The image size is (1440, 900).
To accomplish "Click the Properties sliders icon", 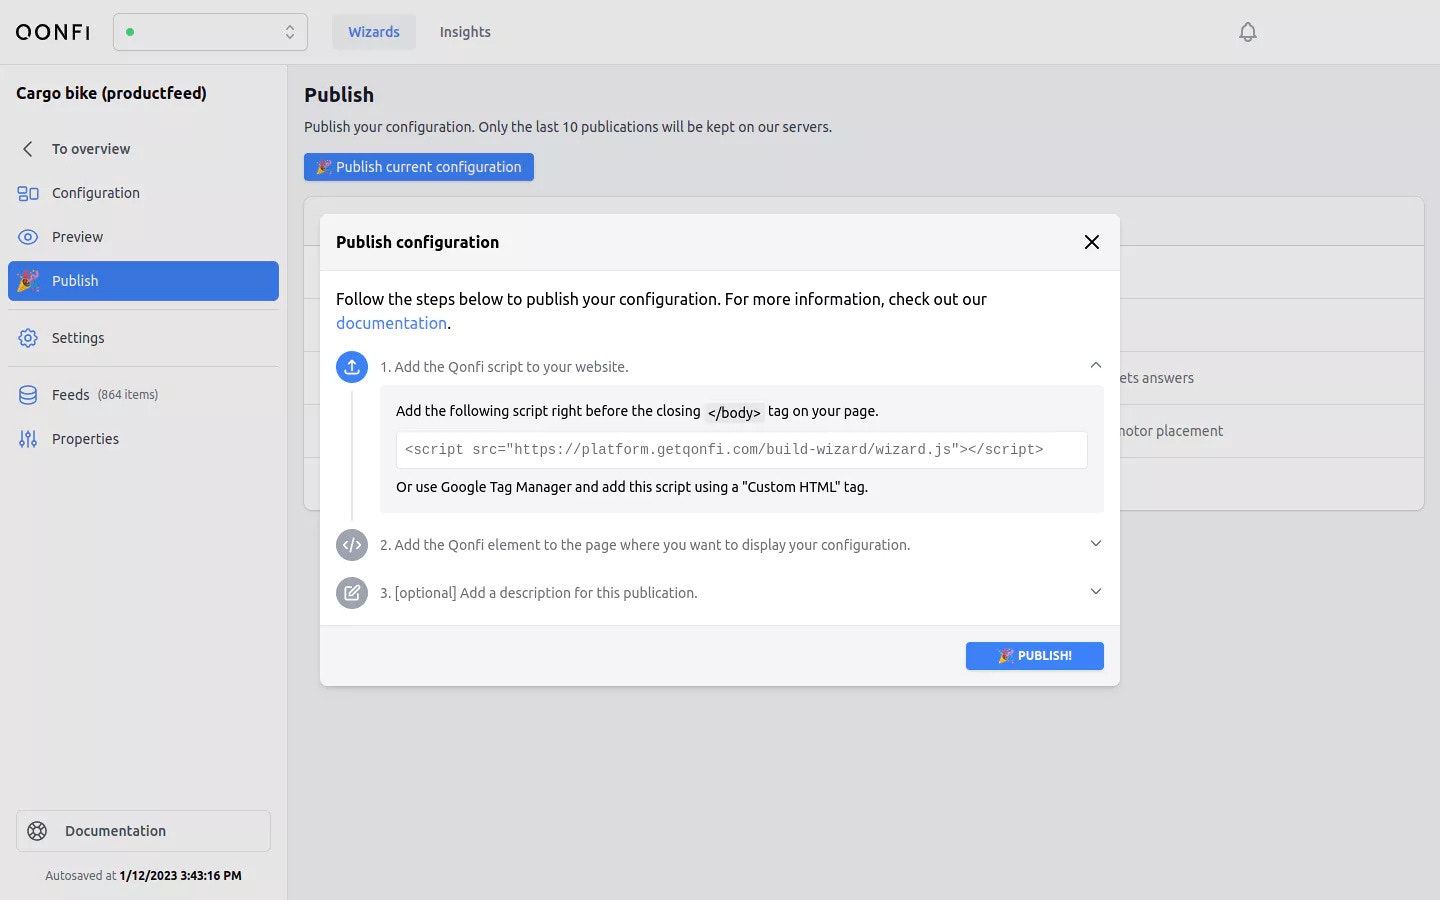I will pyautogui.click(x=28, y=439).
